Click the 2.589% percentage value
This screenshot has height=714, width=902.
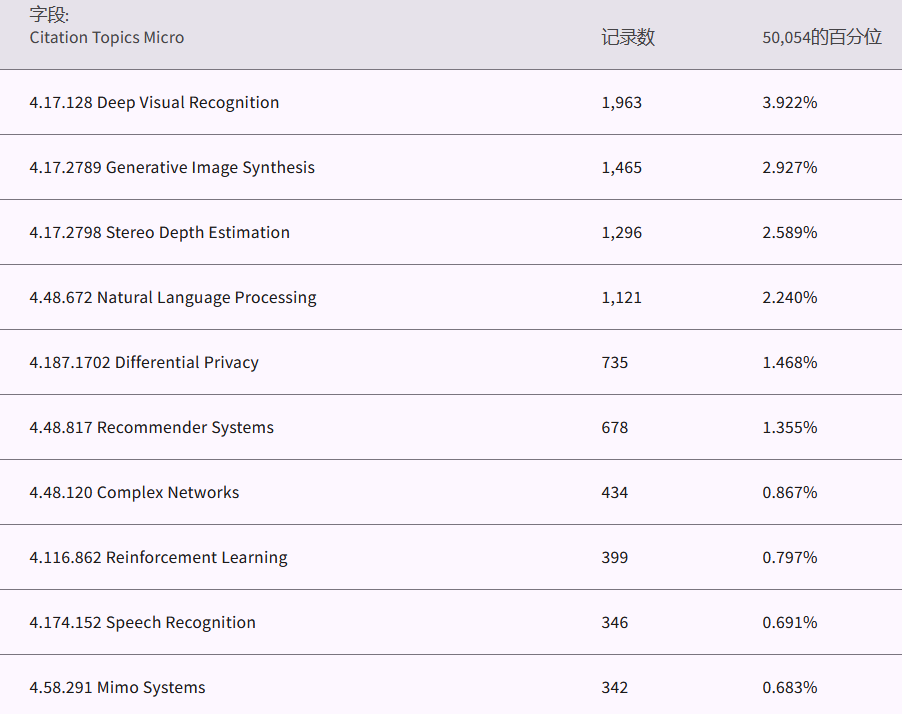(789, 232)
